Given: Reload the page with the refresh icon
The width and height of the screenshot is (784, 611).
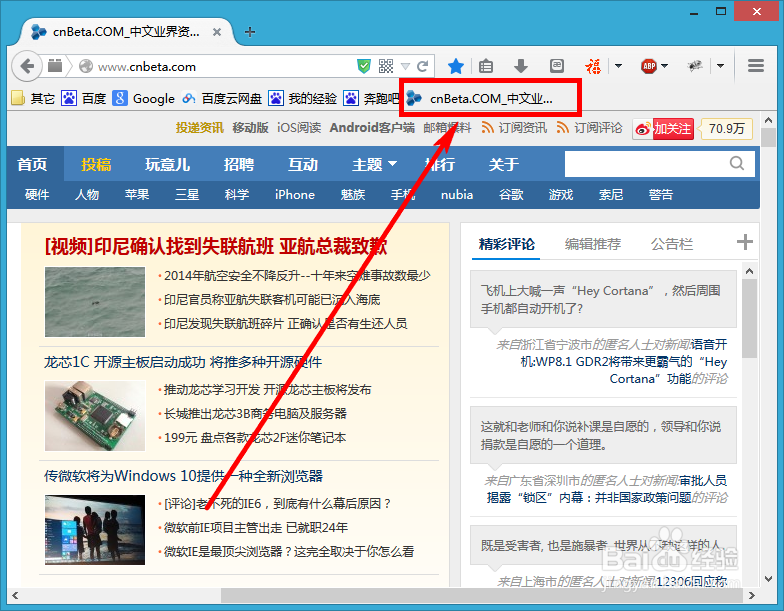Looking at the screenshot, I should click(423, 66).
